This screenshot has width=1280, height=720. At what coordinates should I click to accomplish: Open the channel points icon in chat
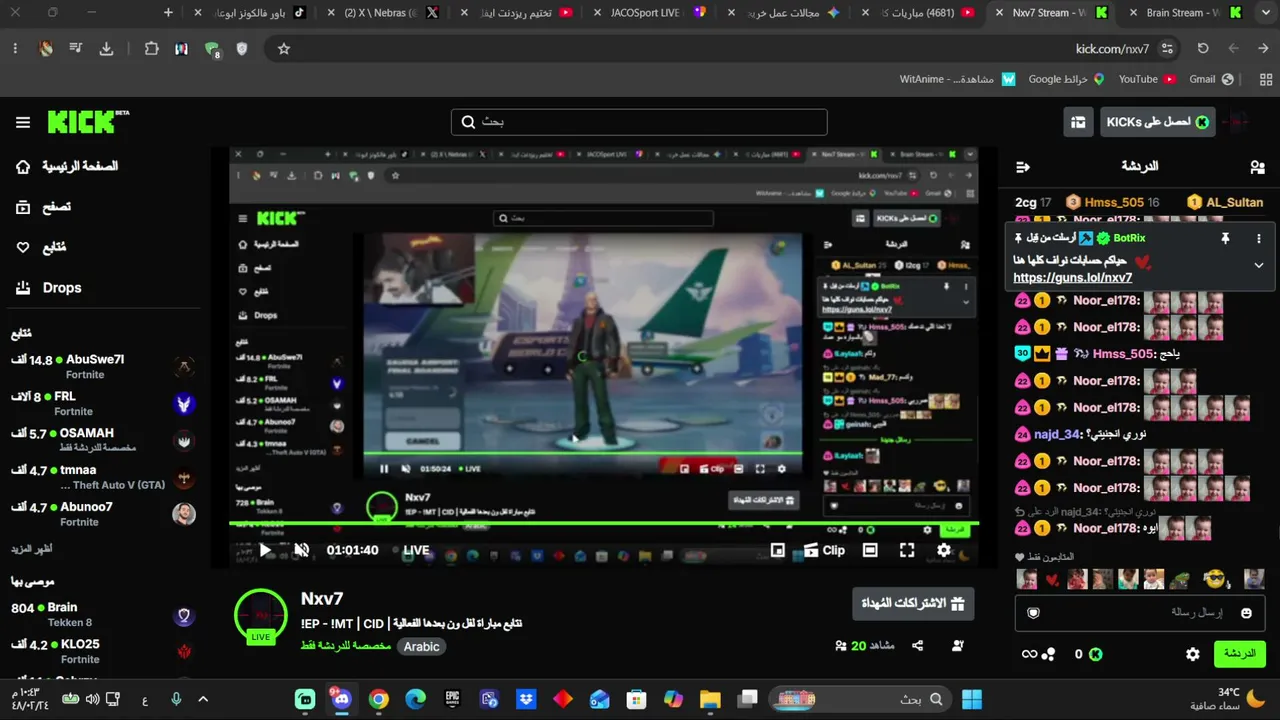coord(1048,654)
